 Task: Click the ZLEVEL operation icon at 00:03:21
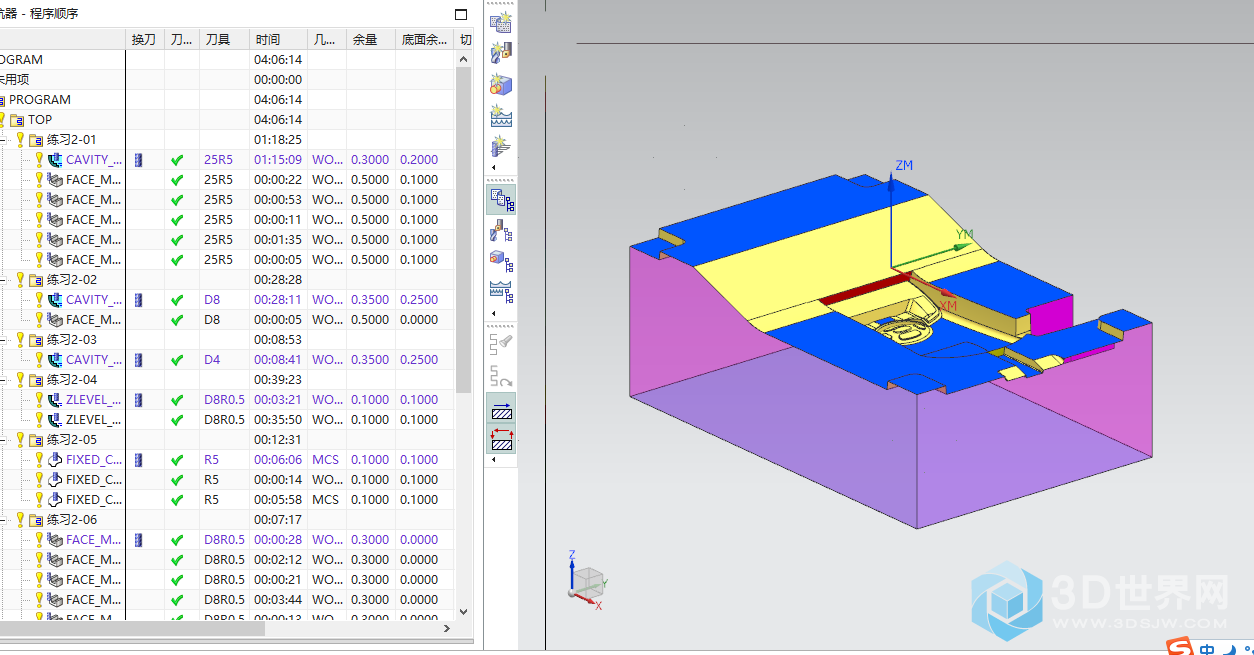pyautogui.click(x=55, y=399)
